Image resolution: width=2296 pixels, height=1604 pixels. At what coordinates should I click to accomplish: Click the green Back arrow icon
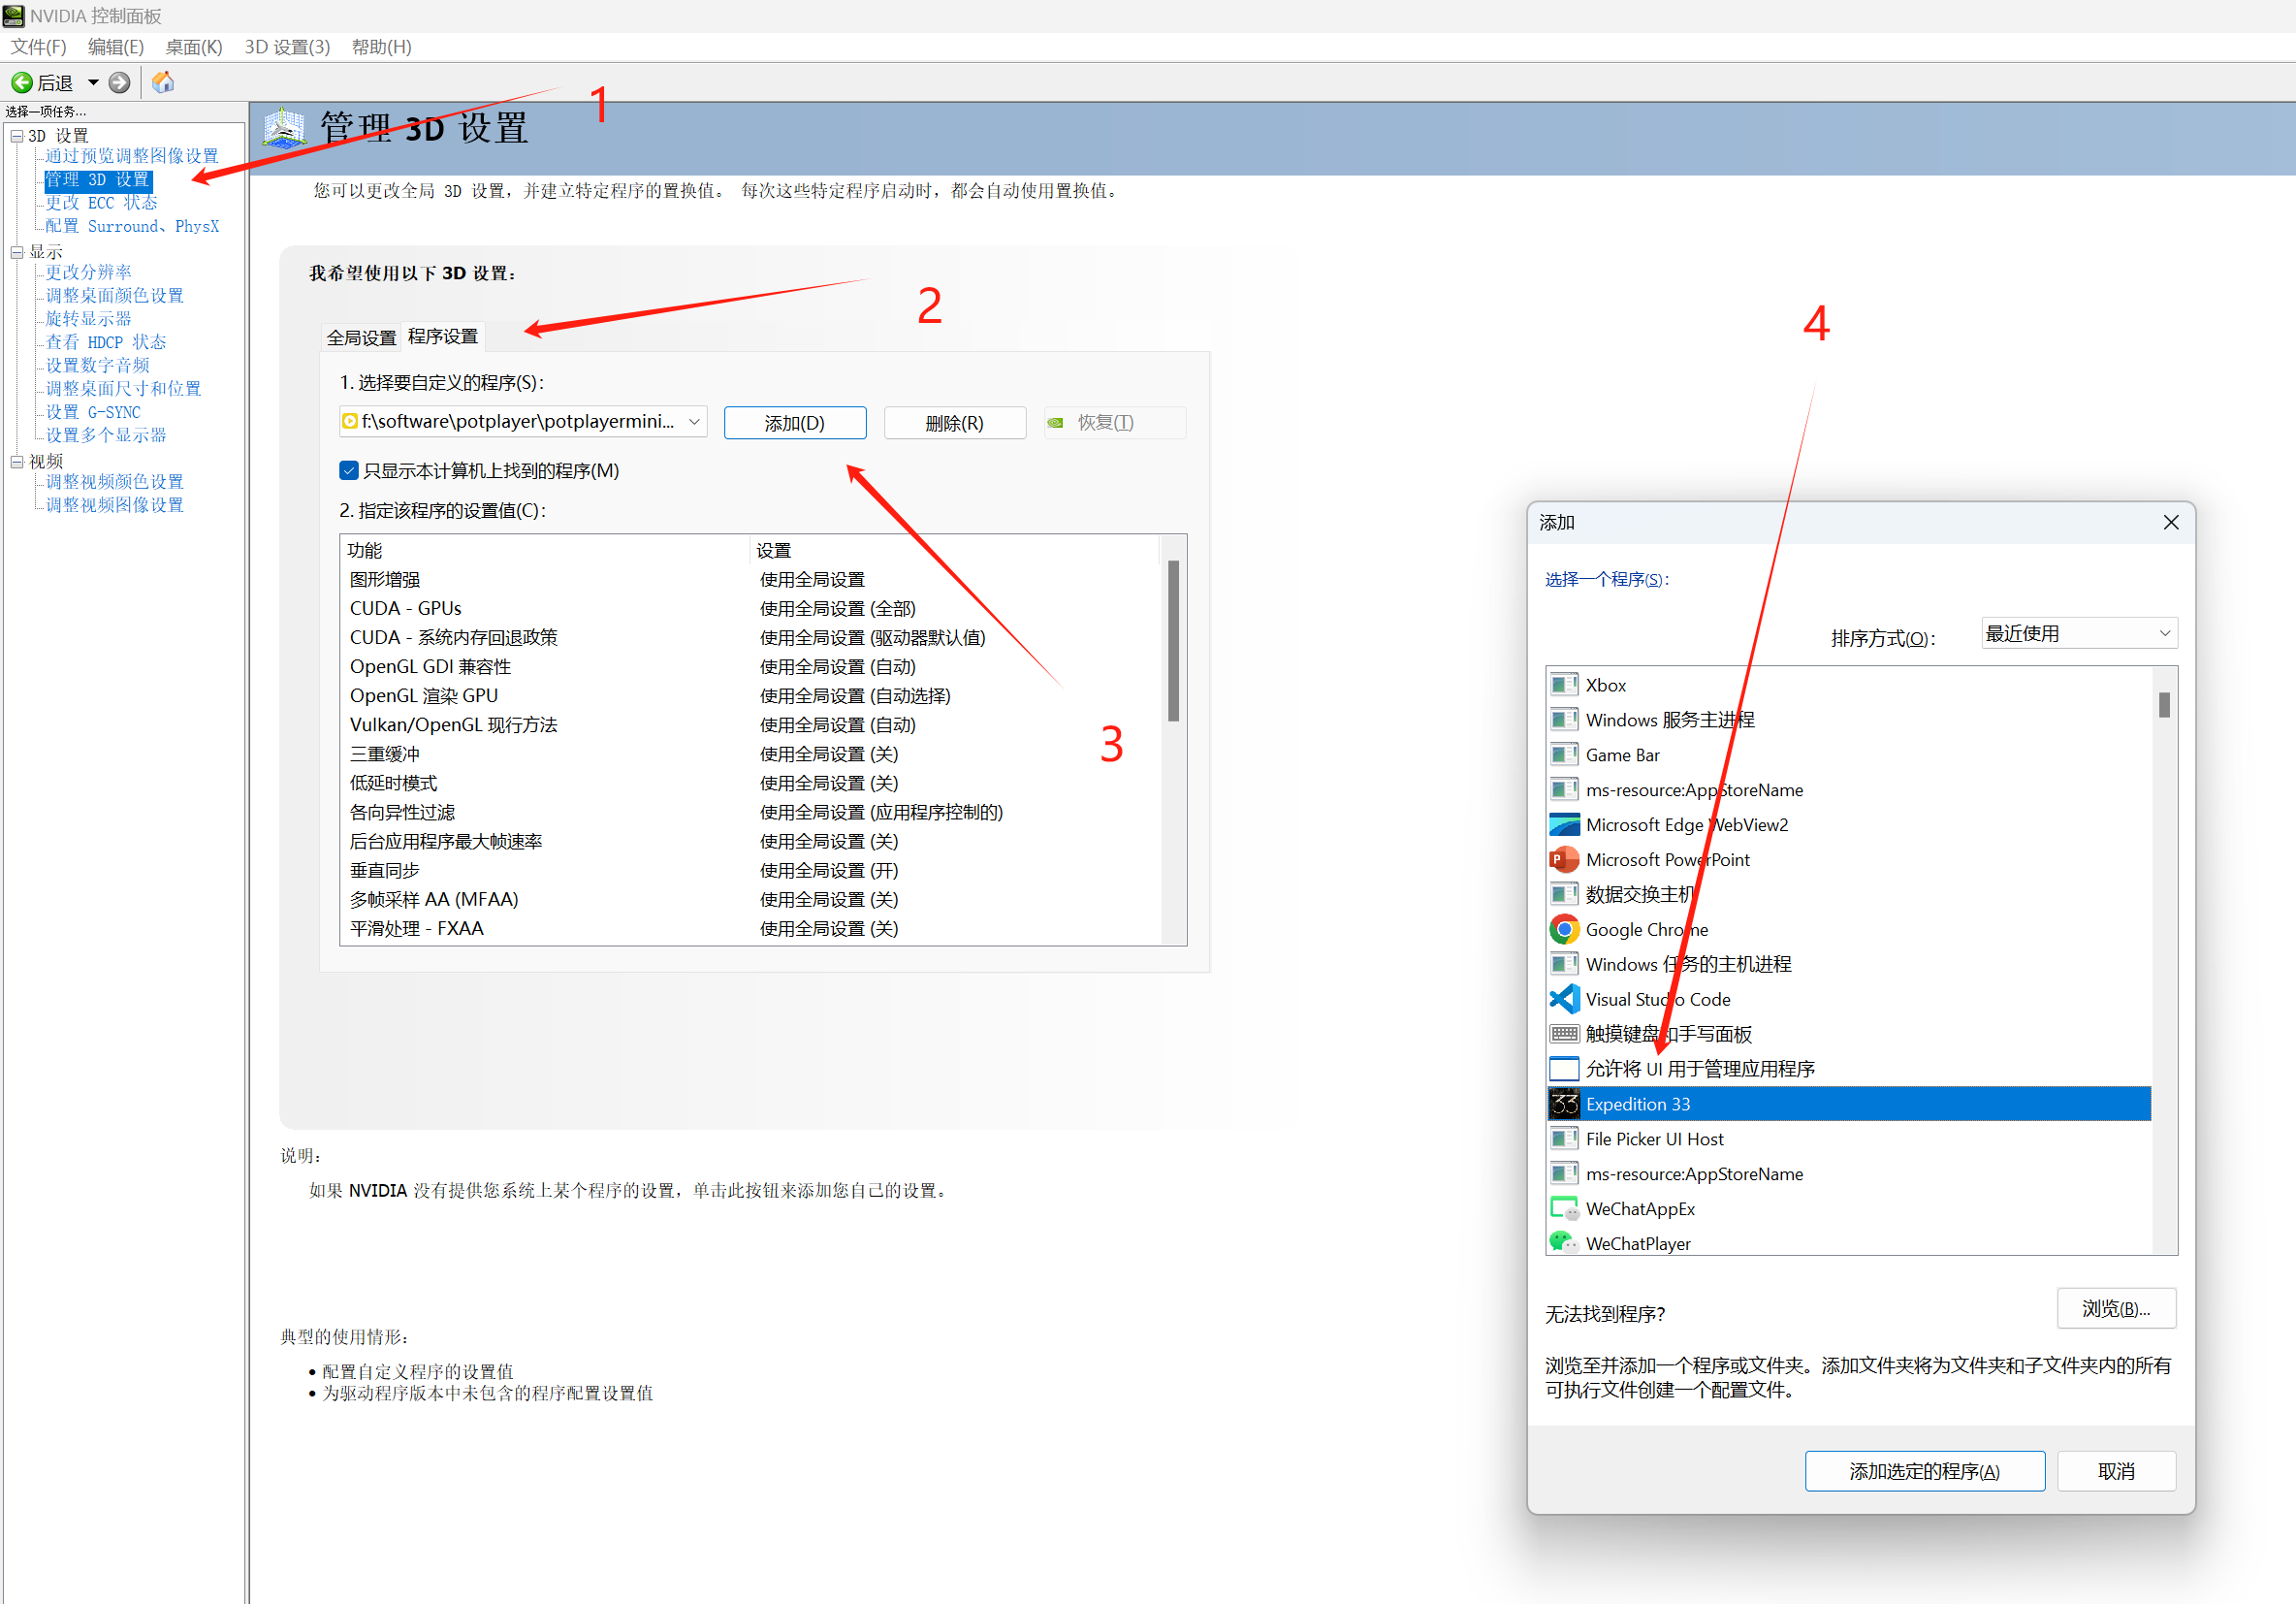point(22,83)
